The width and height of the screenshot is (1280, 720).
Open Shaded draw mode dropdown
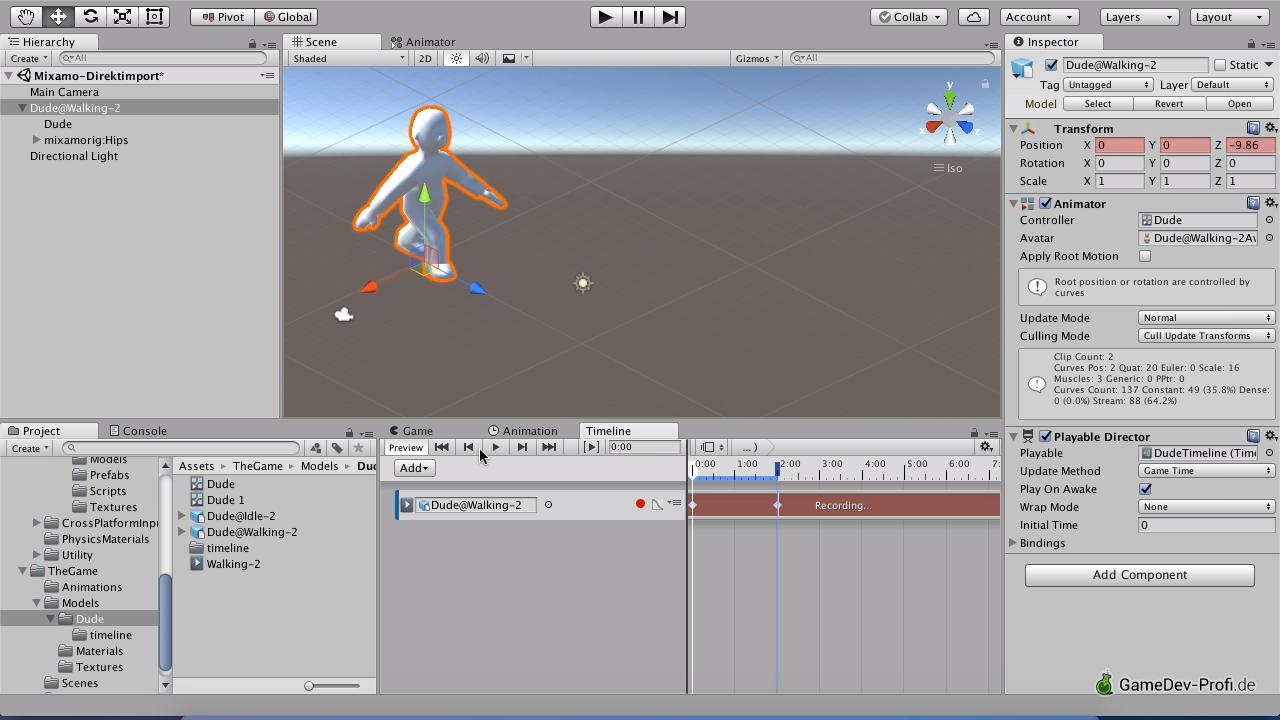click(348, 58)
